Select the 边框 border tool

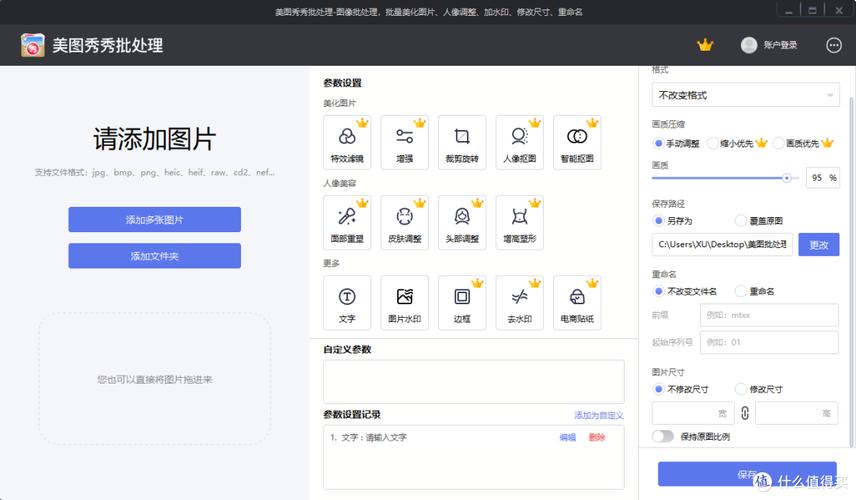[462, 303]
